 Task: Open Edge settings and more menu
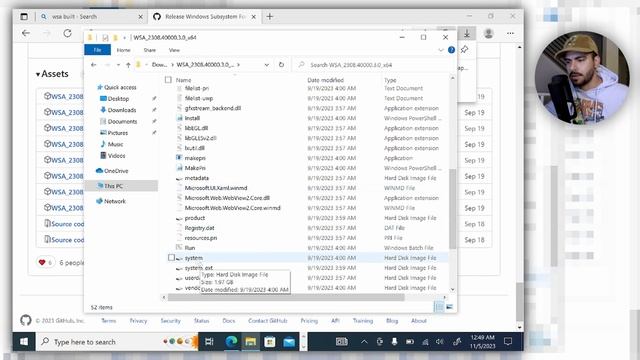[510, 33]
